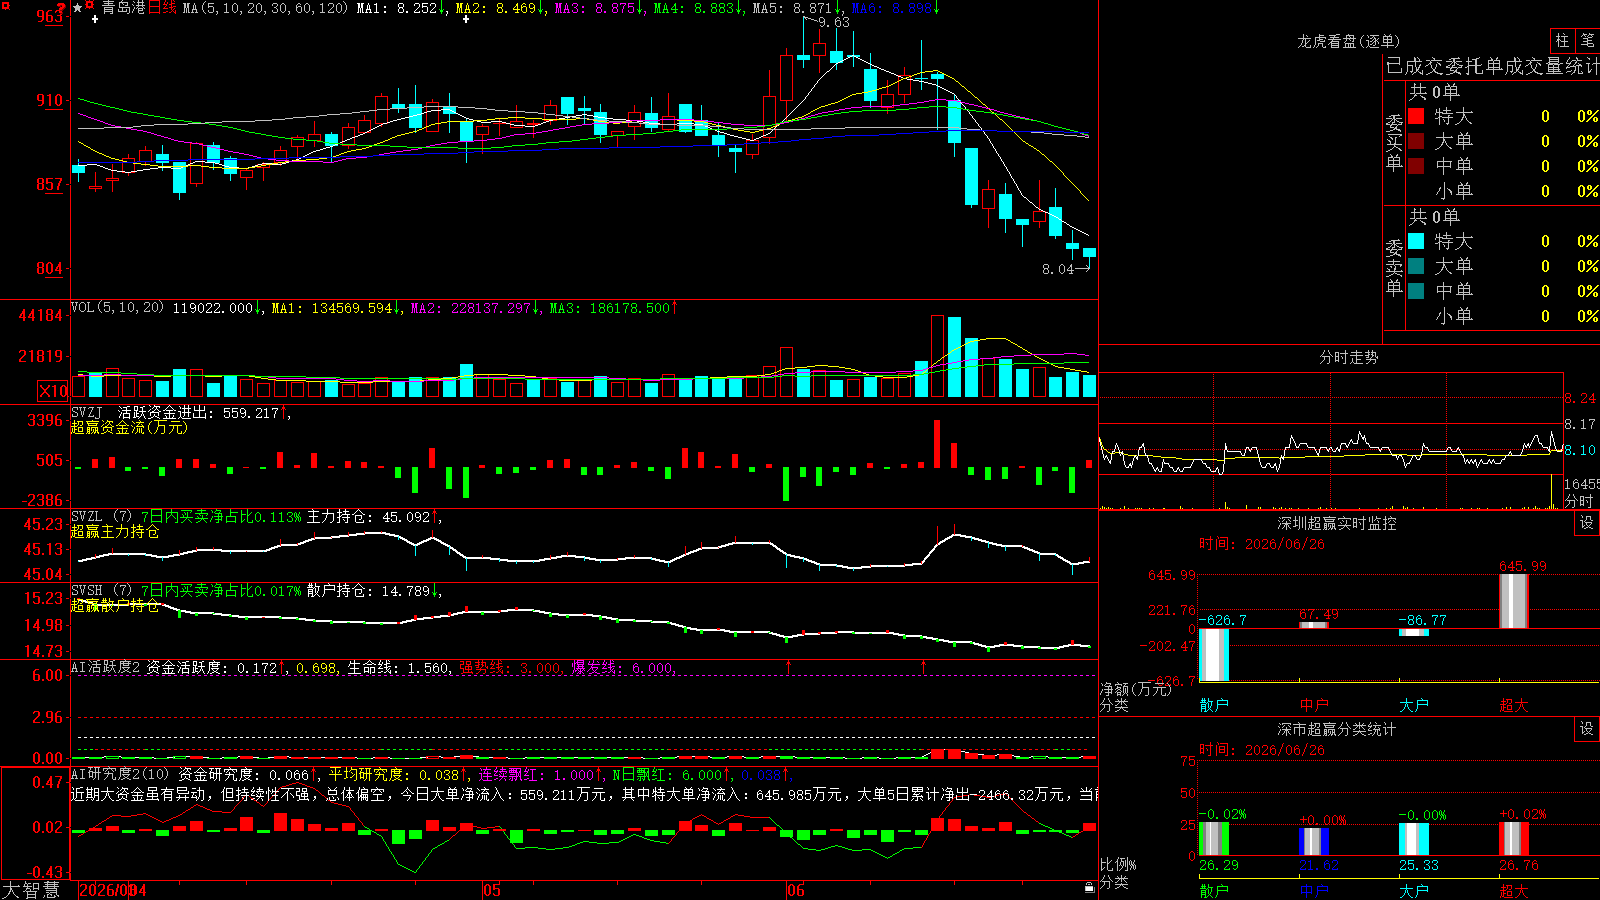The image size is (1600, 900).
Task: Click the 超赢资金流(万元) label
Action: click(x=129, y=427)
